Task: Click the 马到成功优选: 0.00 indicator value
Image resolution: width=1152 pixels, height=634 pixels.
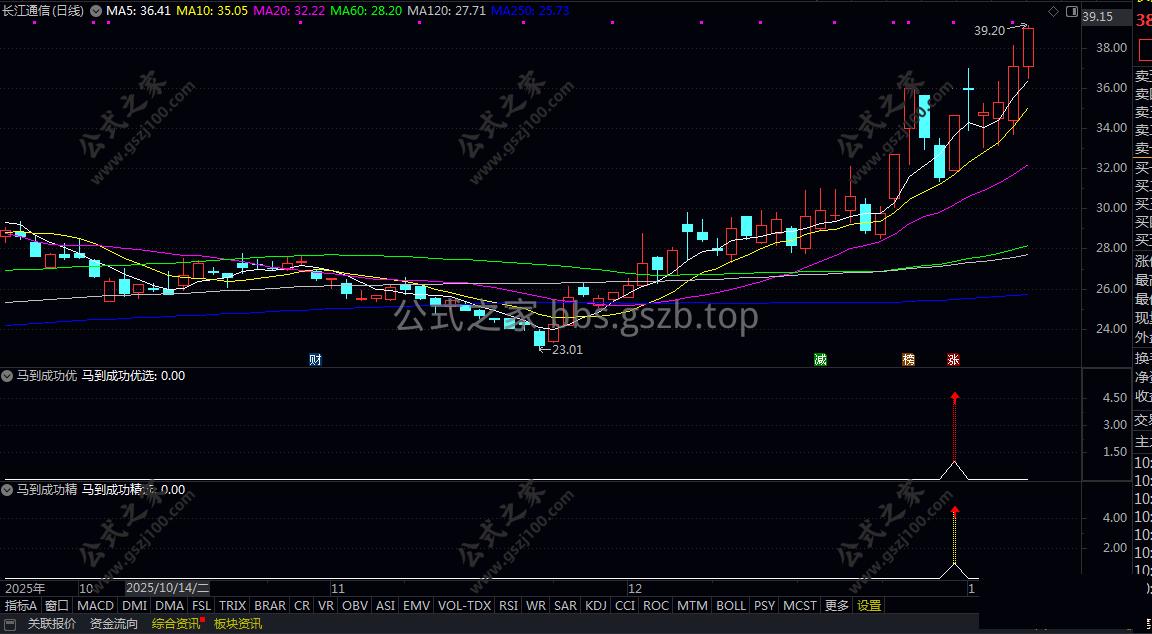Action: [134, 375]
